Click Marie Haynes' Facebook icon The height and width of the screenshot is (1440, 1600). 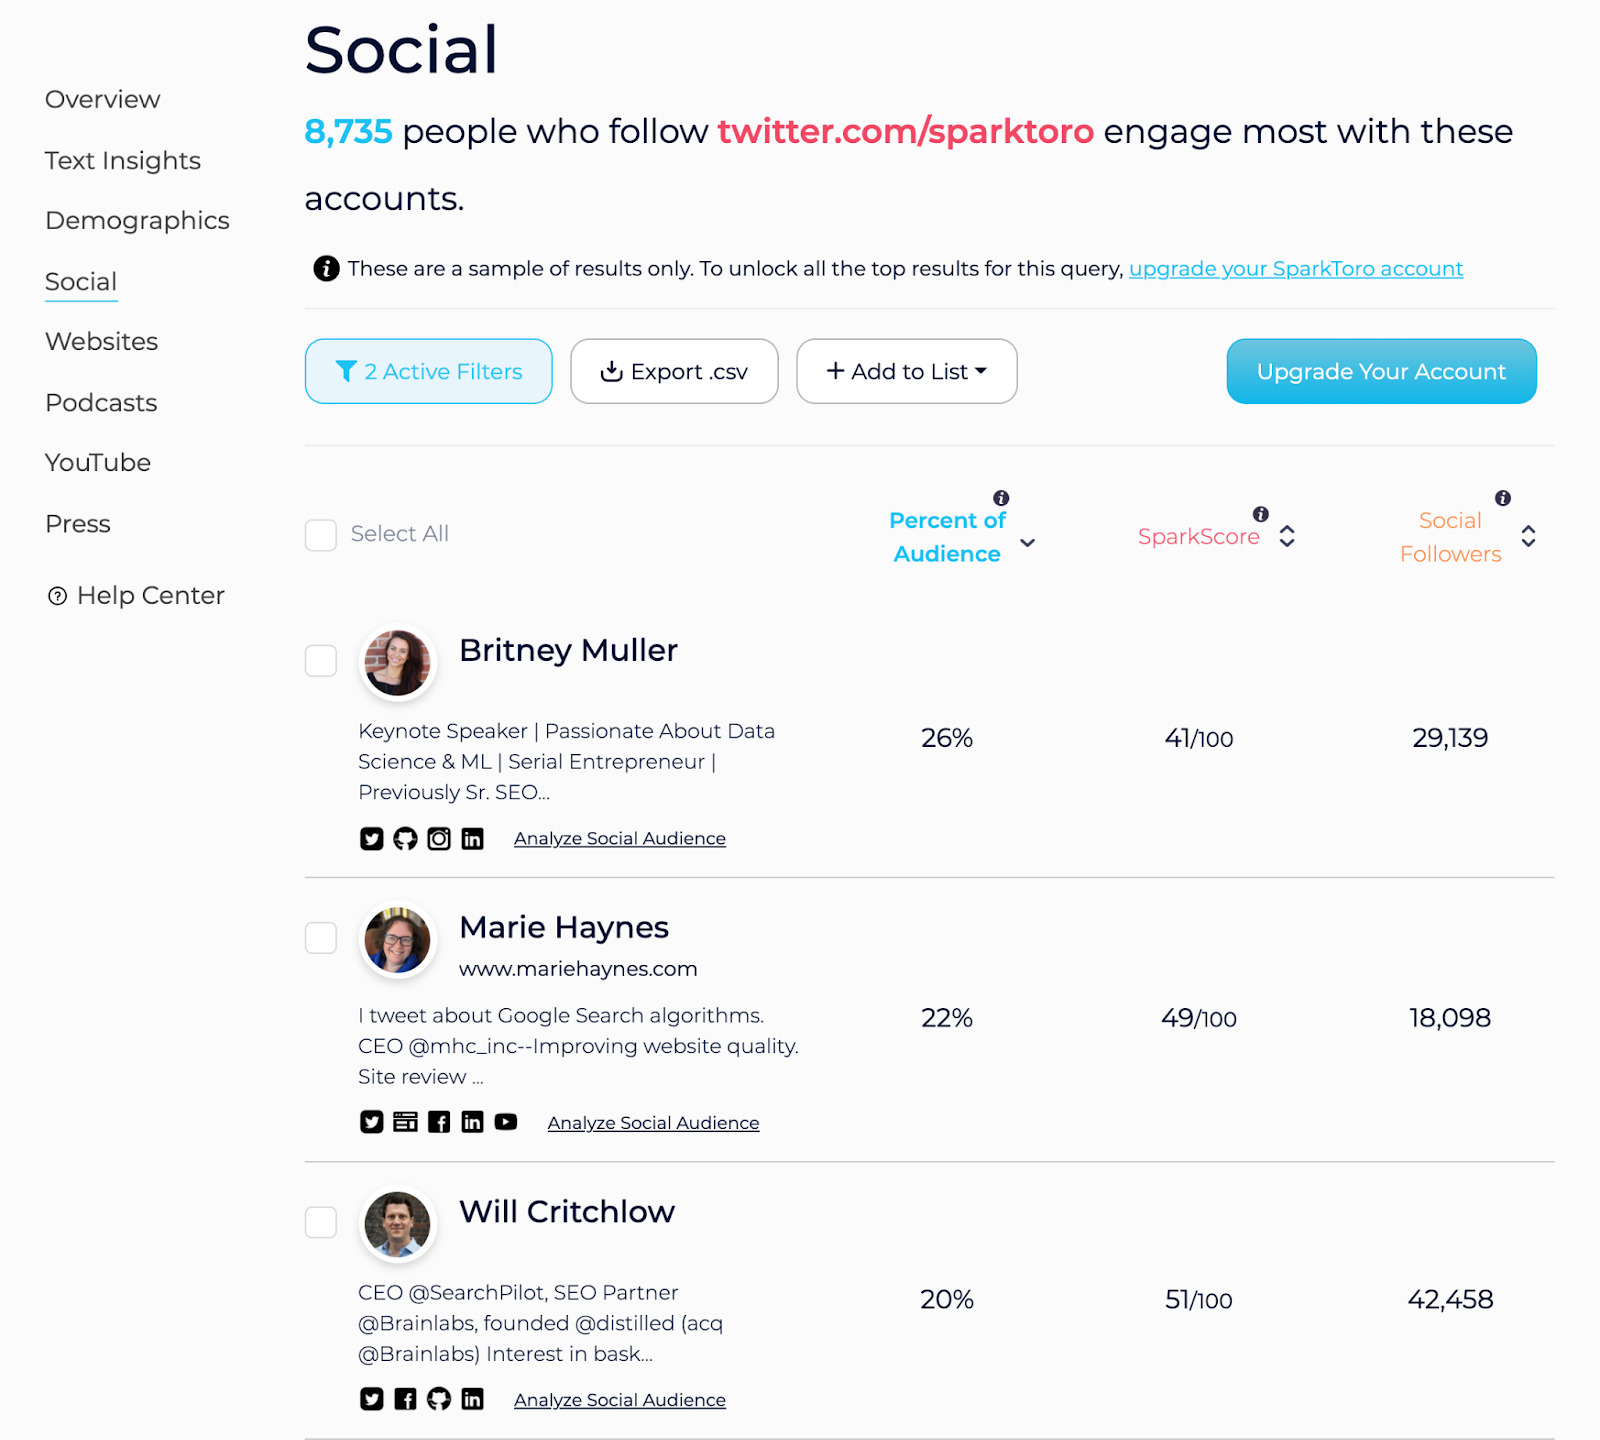439,1122
